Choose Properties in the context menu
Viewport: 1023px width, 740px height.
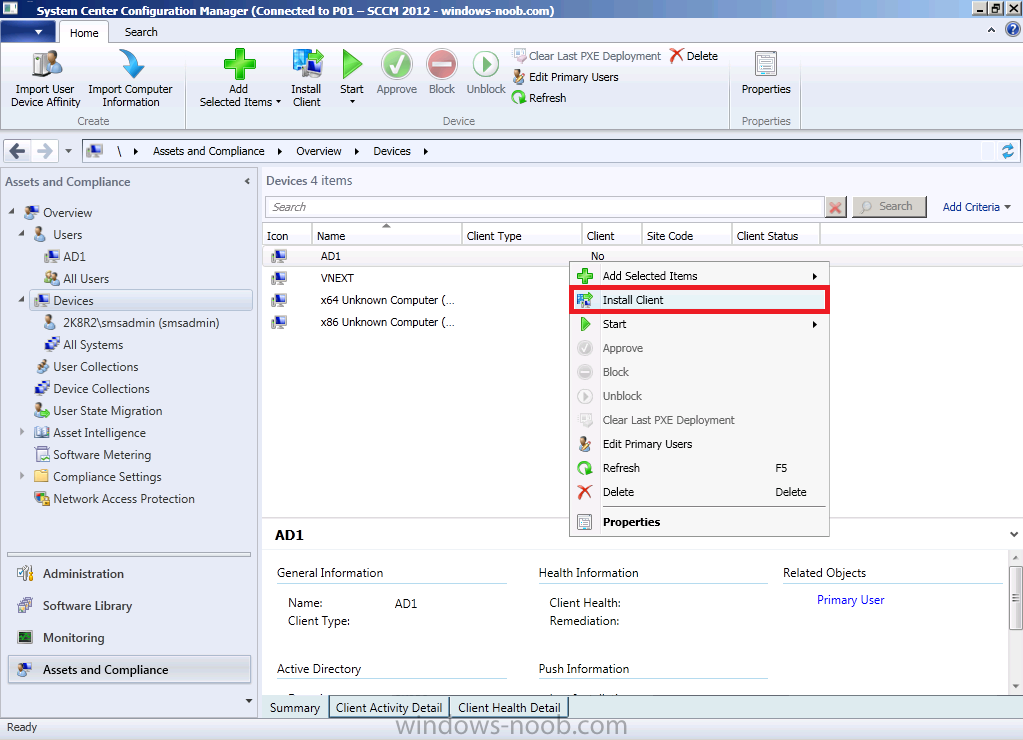[699, 522]
